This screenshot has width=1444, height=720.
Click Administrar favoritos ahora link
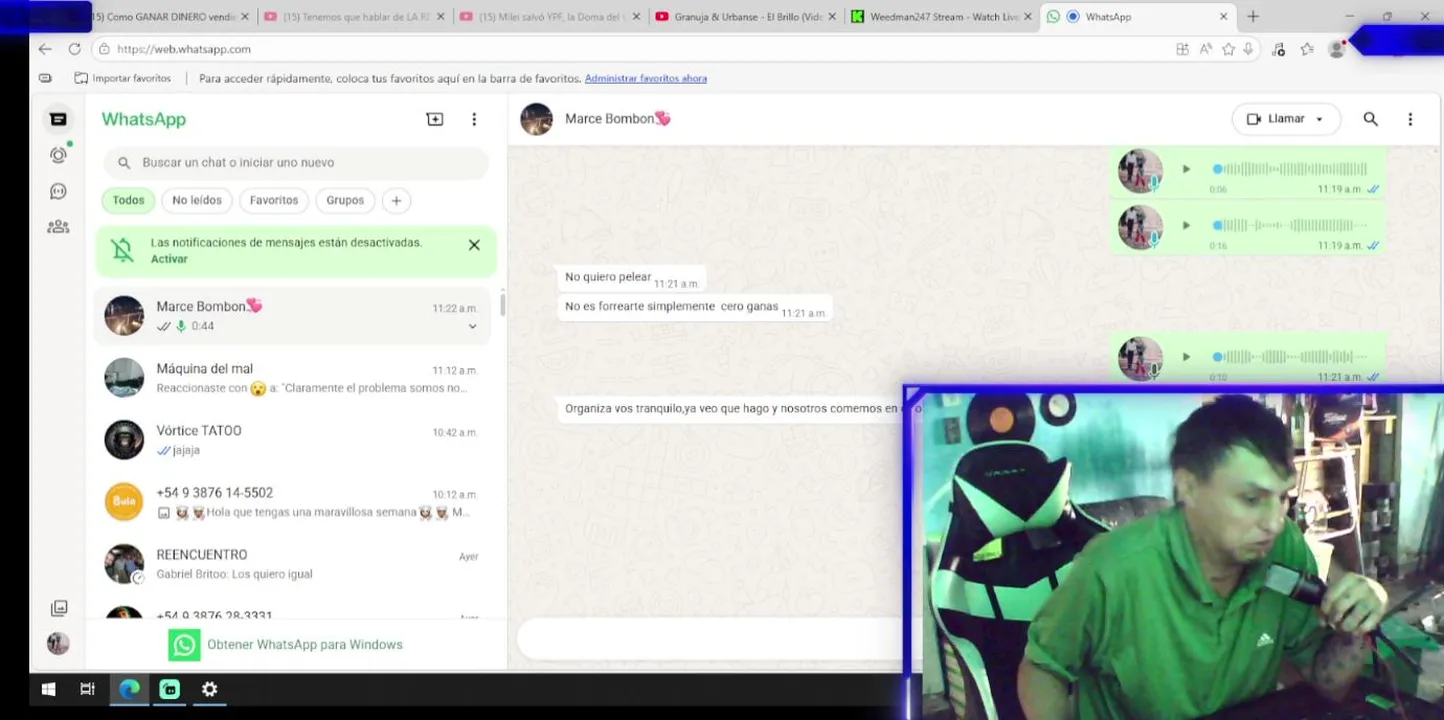tap(646, 78)
